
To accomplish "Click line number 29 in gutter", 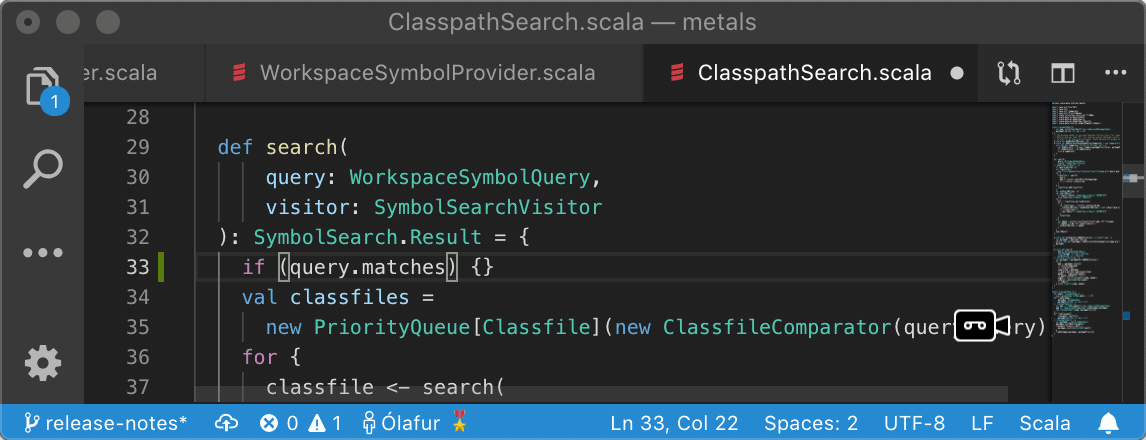I will 137,148.
